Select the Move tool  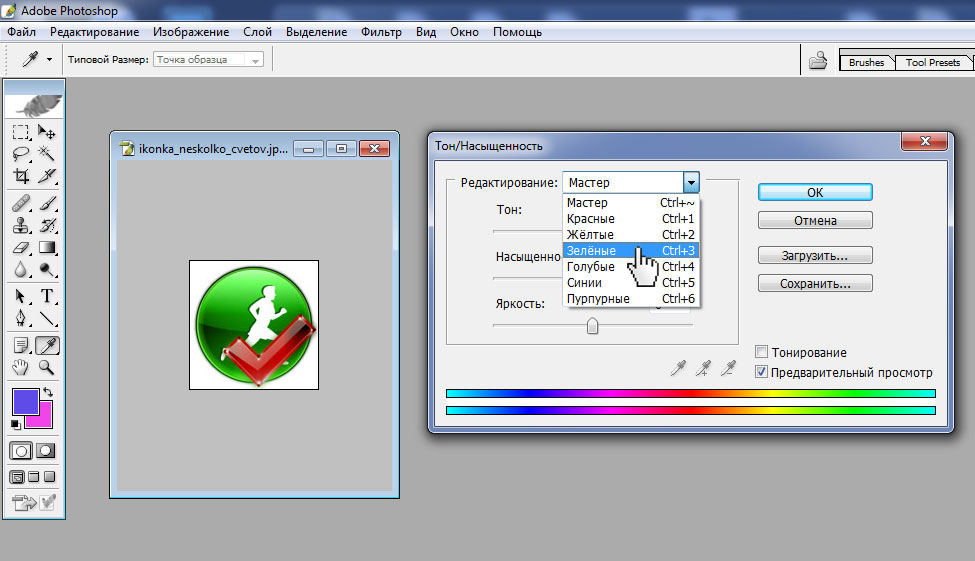pos(47,132)
